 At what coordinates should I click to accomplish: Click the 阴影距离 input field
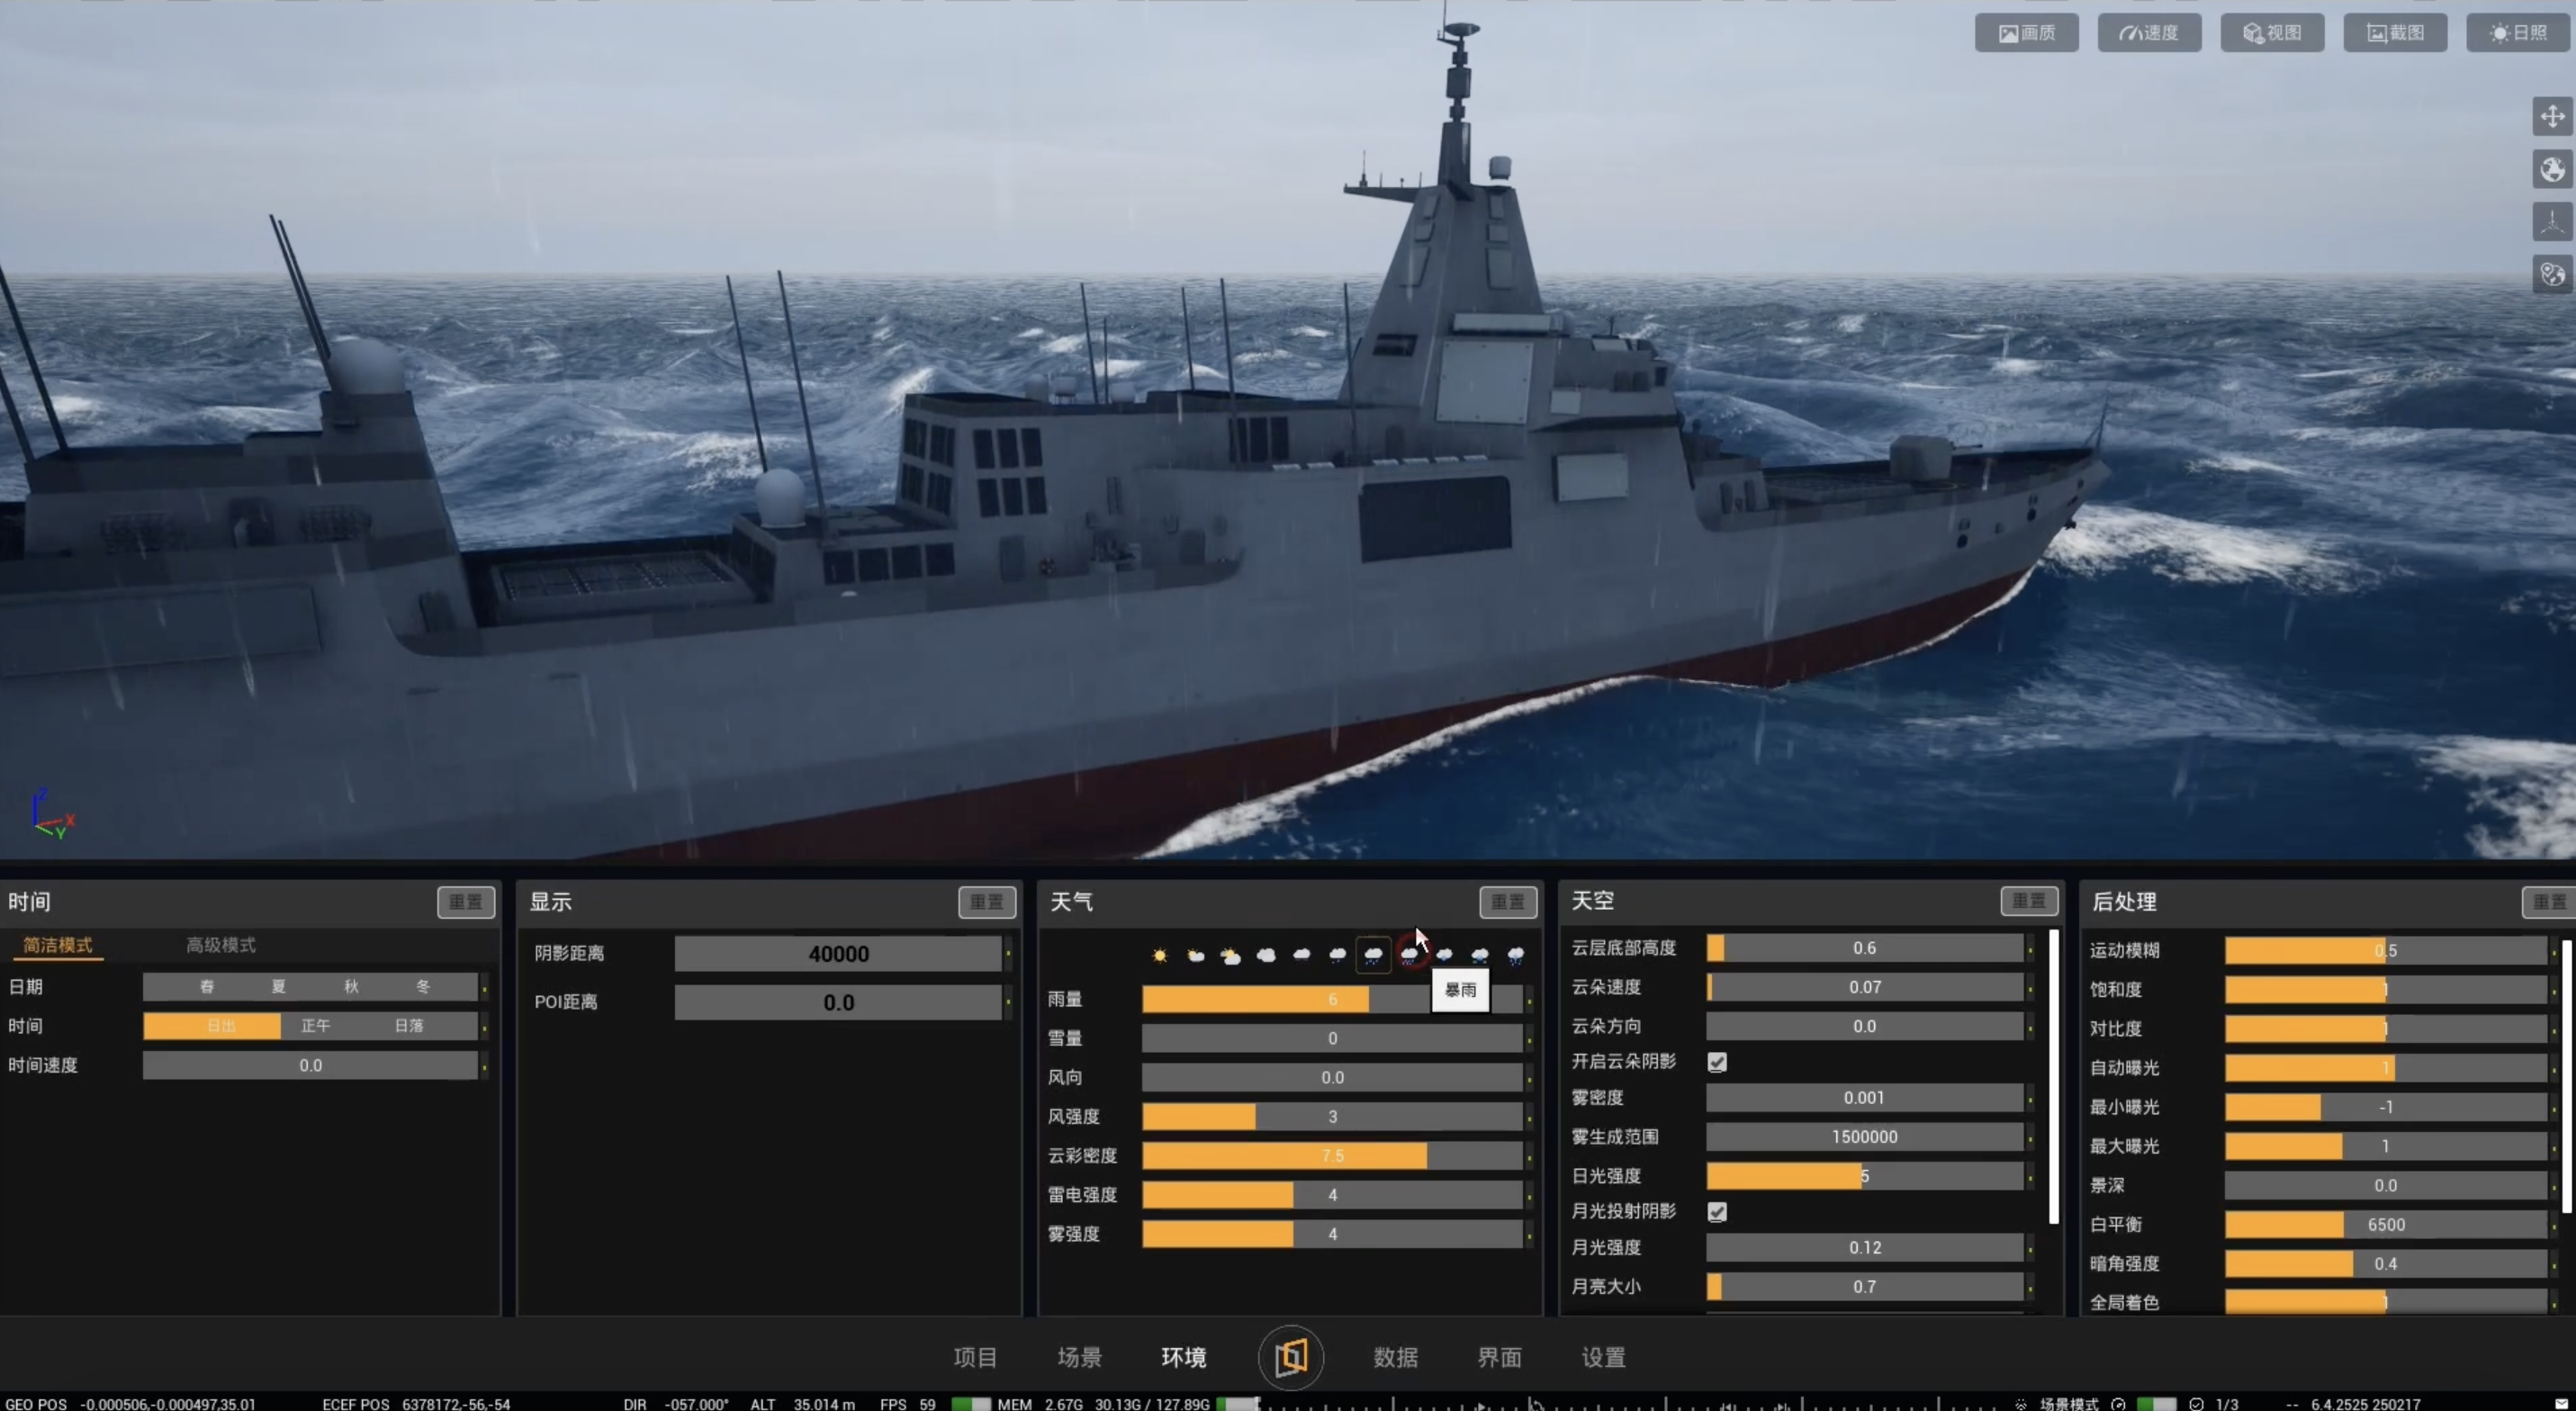click(838, 954)
